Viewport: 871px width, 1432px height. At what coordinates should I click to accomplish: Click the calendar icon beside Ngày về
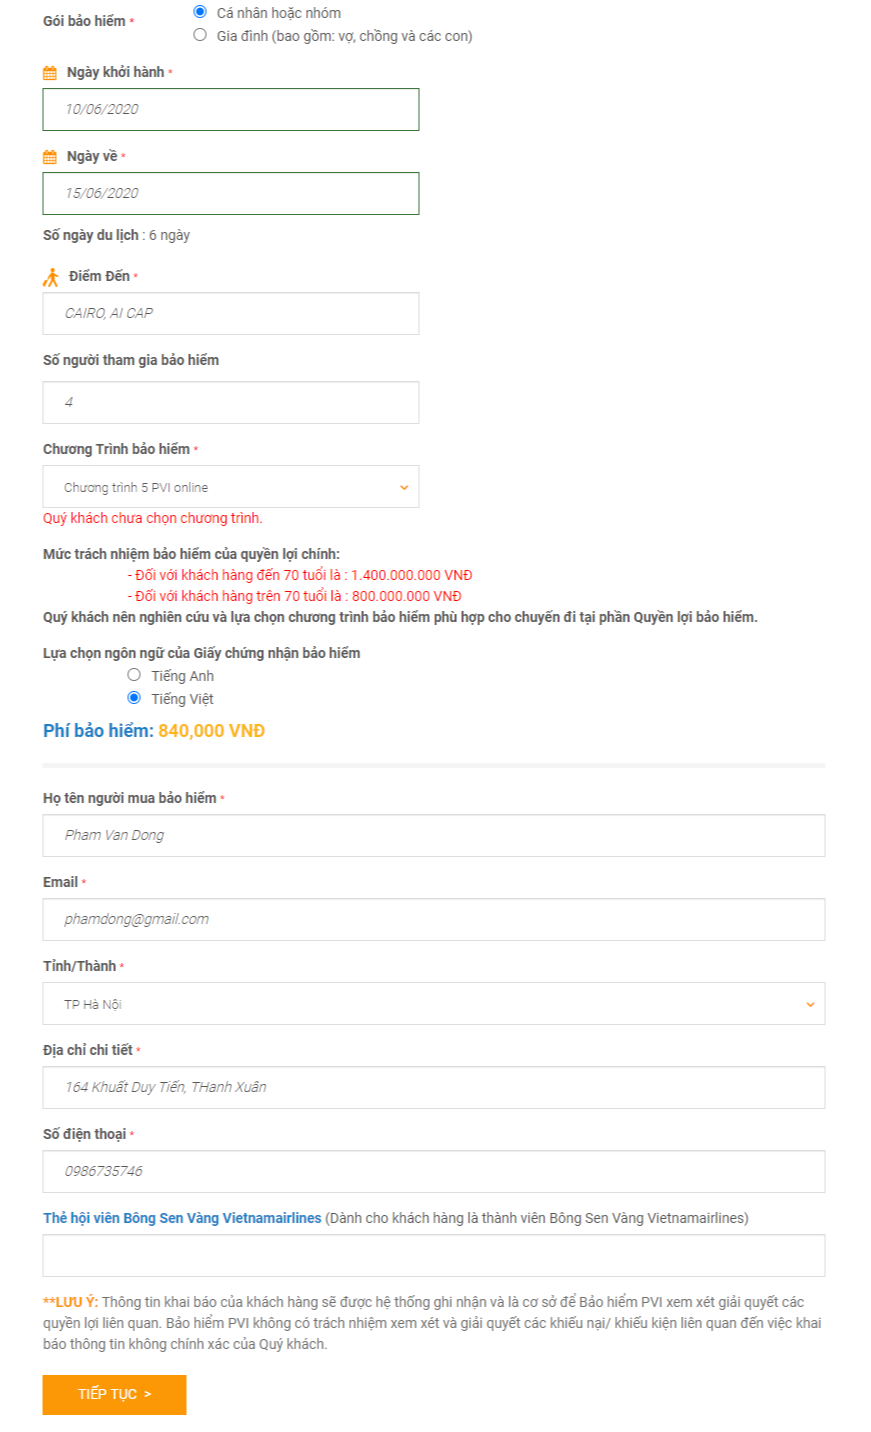click(x=50, y=157)
